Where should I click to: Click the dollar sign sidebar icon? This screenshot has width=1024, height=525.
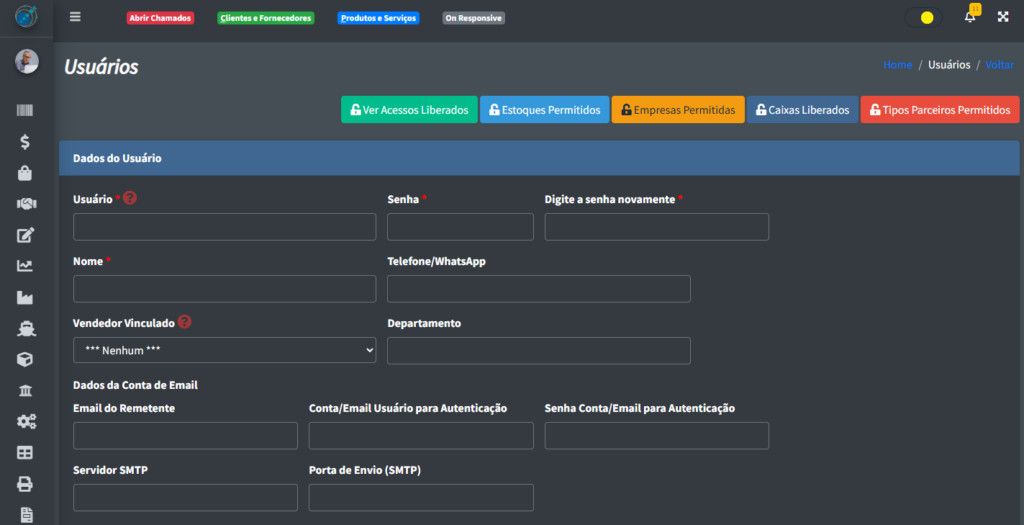pos(26,142)
